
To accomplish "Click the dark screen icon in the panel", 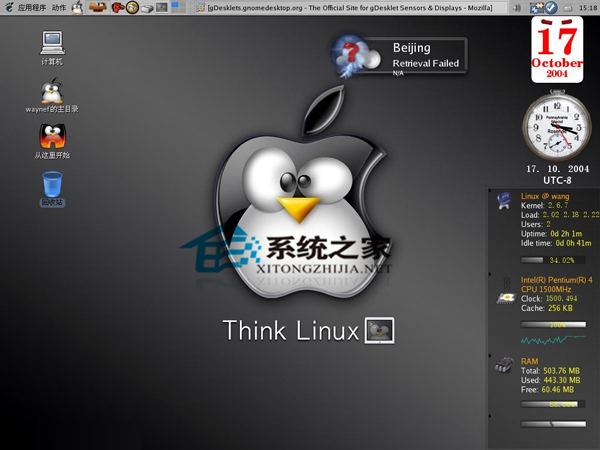I will [x=162, y=7].
